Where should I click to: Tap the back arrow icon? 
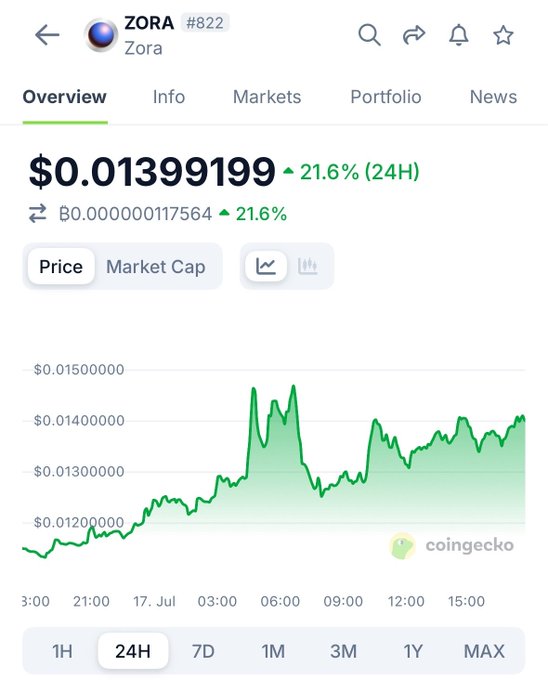click(47, 35)
